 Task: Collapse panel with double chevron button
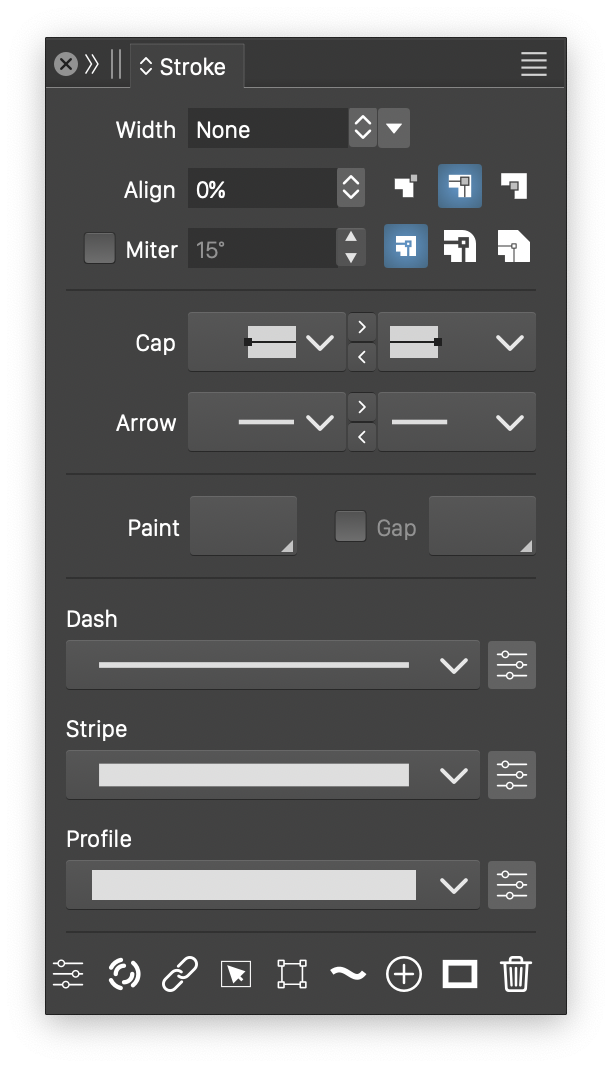(92, 65)
